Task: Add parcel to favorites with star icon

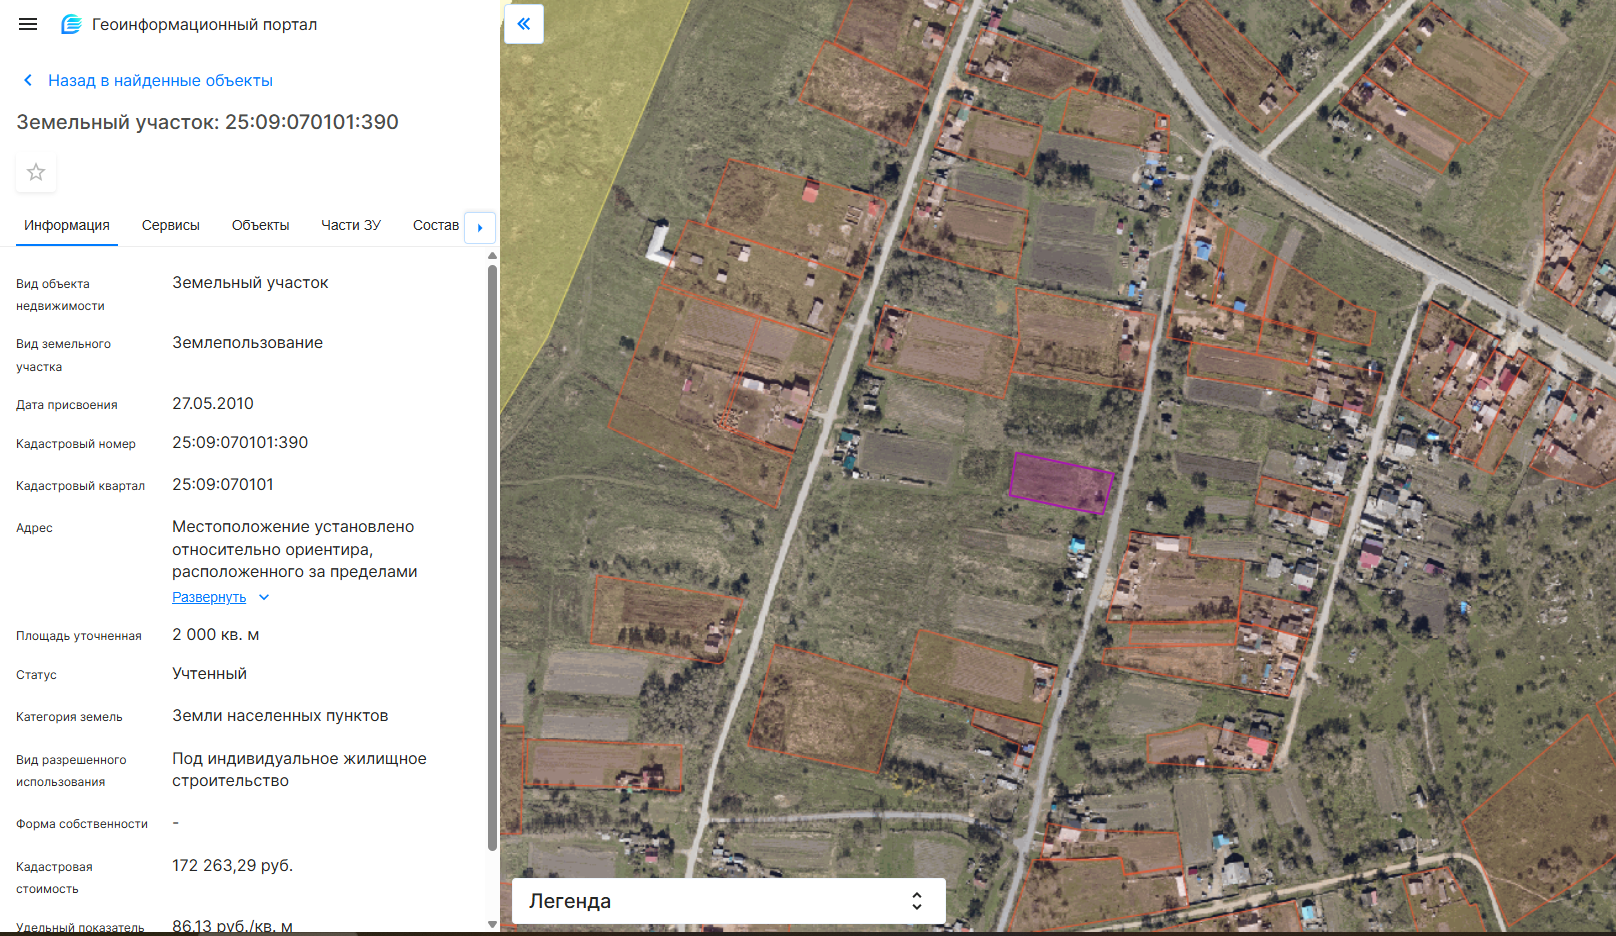Action: click(x=36, y=172)
